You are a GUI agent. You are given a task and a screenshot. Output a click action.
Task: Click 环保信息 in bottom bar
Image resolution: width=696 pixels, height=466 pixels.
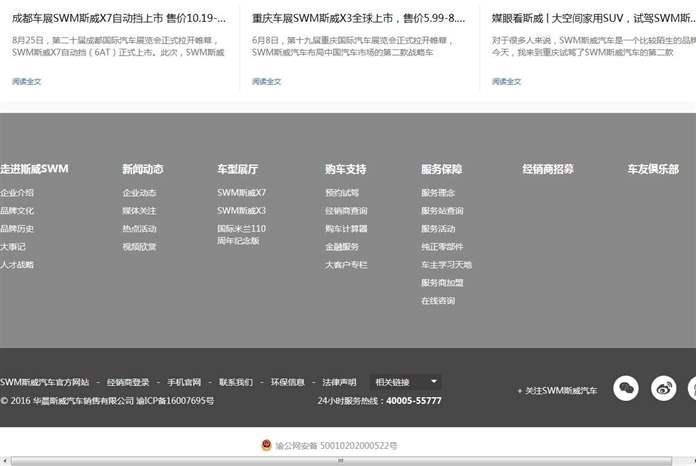pos(288,382)
